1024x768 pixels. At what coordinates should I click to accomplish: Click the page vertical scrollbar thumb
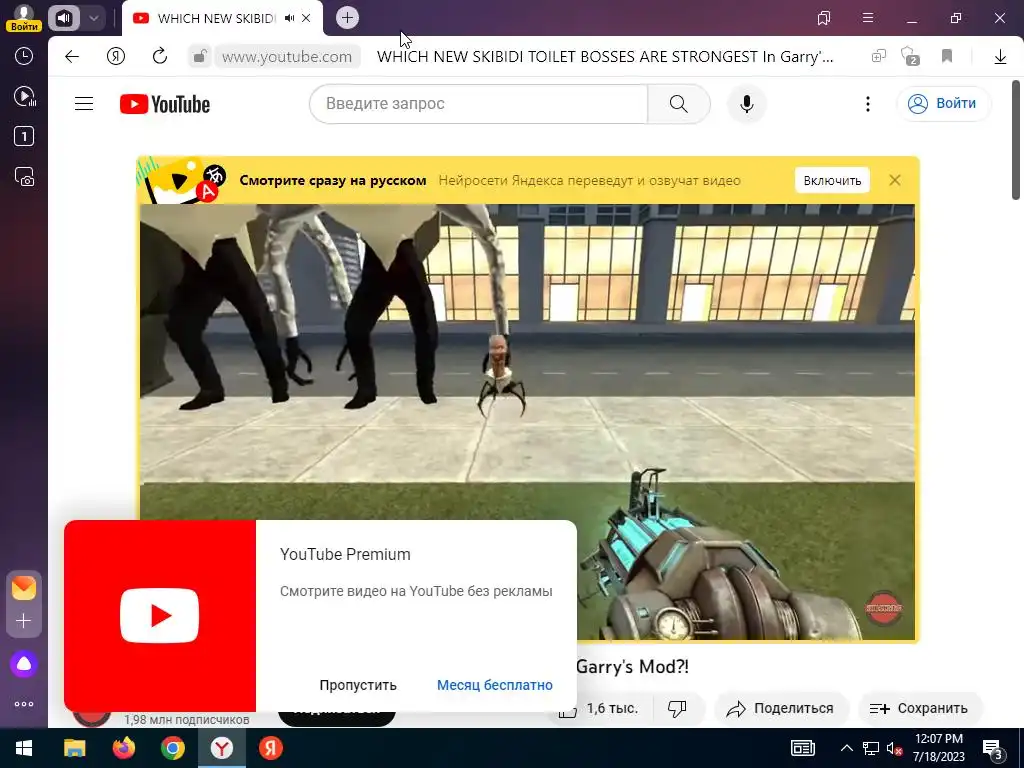click(1016, 140)
